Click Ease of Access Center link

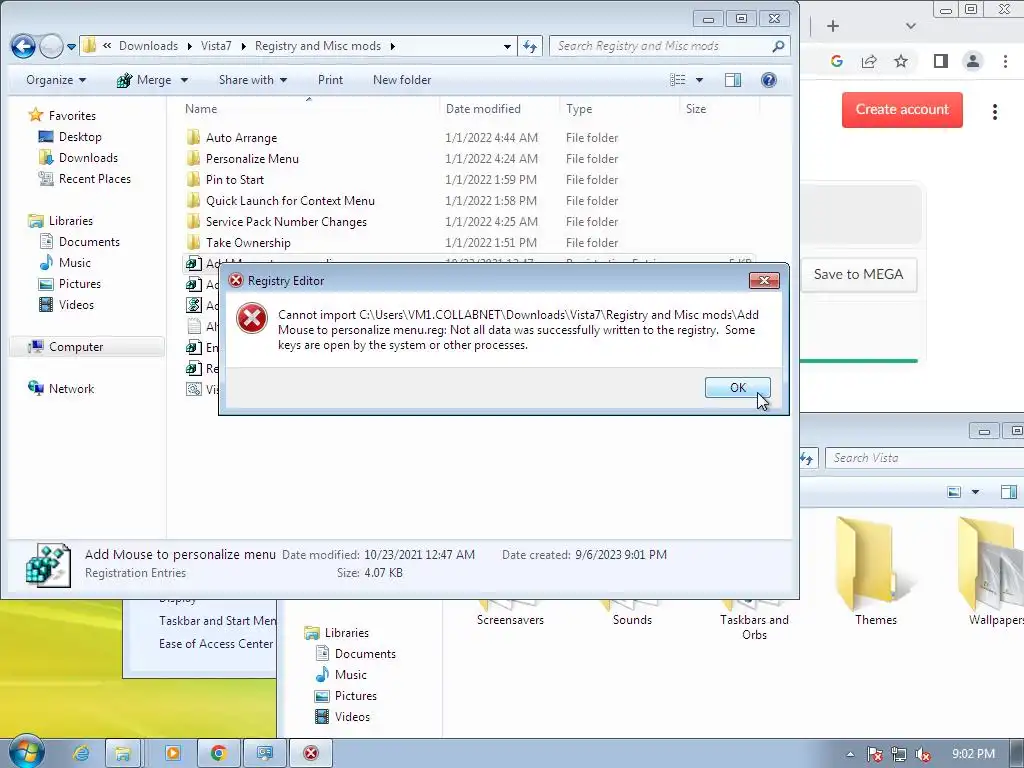click(x=216, y=644)
